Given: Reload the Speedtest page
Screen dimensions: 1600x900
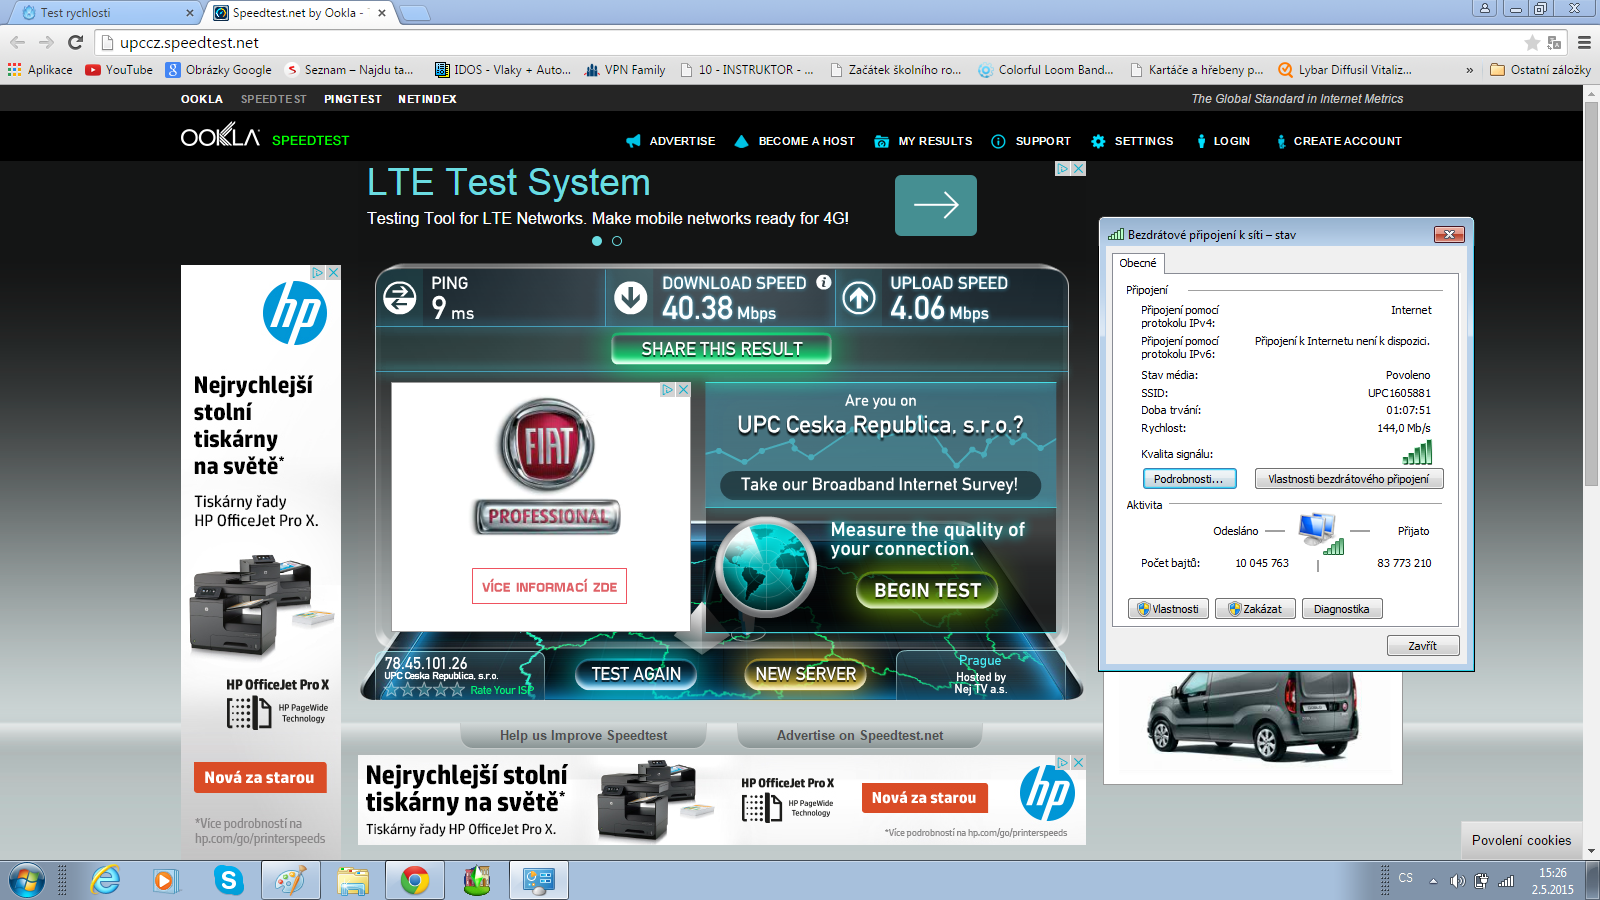Looking at the screenshot, I should click(x=75, y=42).
